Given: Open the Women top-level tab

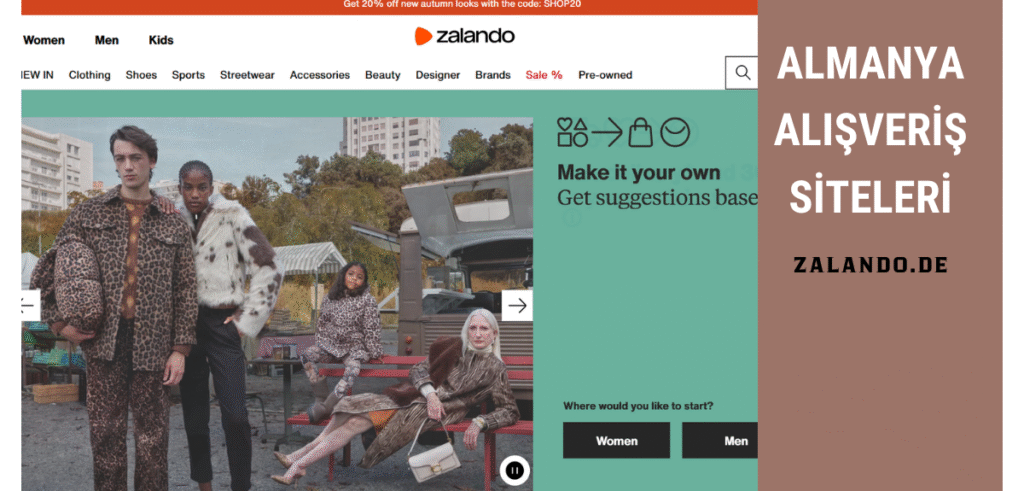Looking at the screenshot, I should click(x=44, y=40).
